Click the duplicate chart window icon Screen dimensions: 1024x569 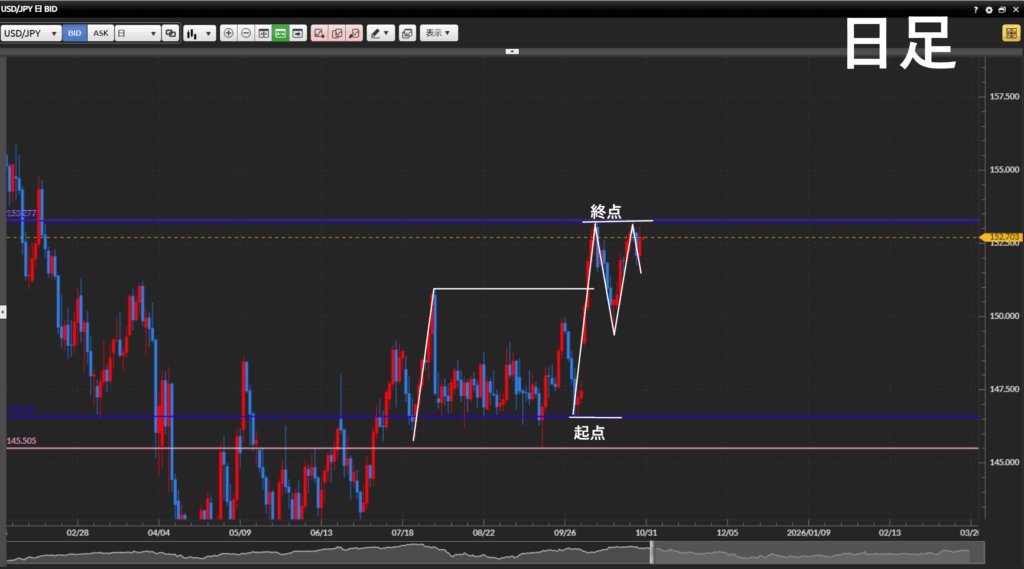point(407,33)
